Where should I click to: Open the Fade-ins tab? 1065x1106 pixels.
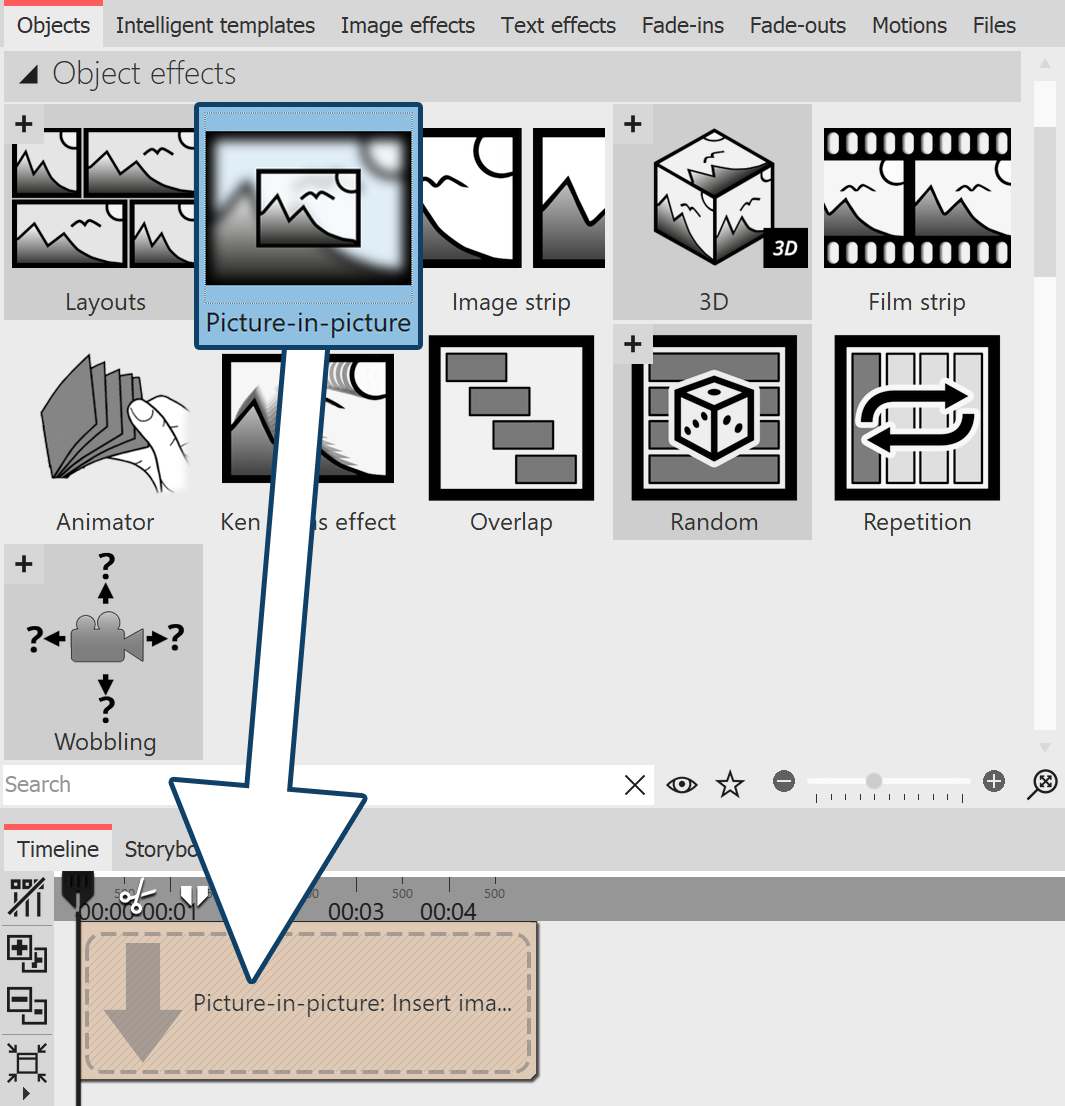point(683,25)
